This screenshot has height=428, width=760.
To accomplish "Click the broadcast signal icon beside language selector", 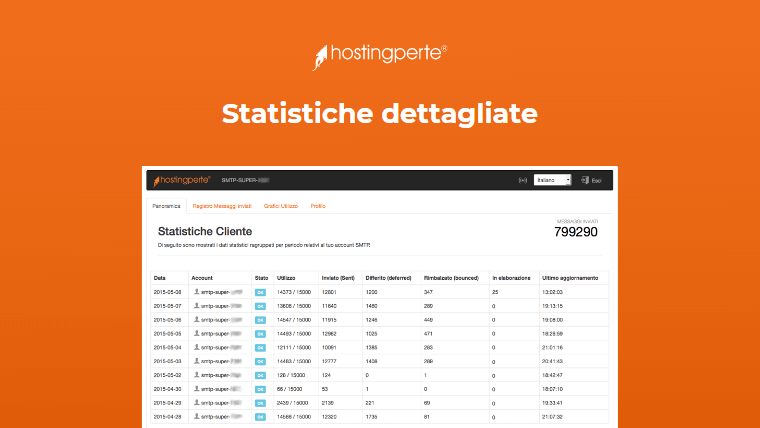I will coord(522,181).
